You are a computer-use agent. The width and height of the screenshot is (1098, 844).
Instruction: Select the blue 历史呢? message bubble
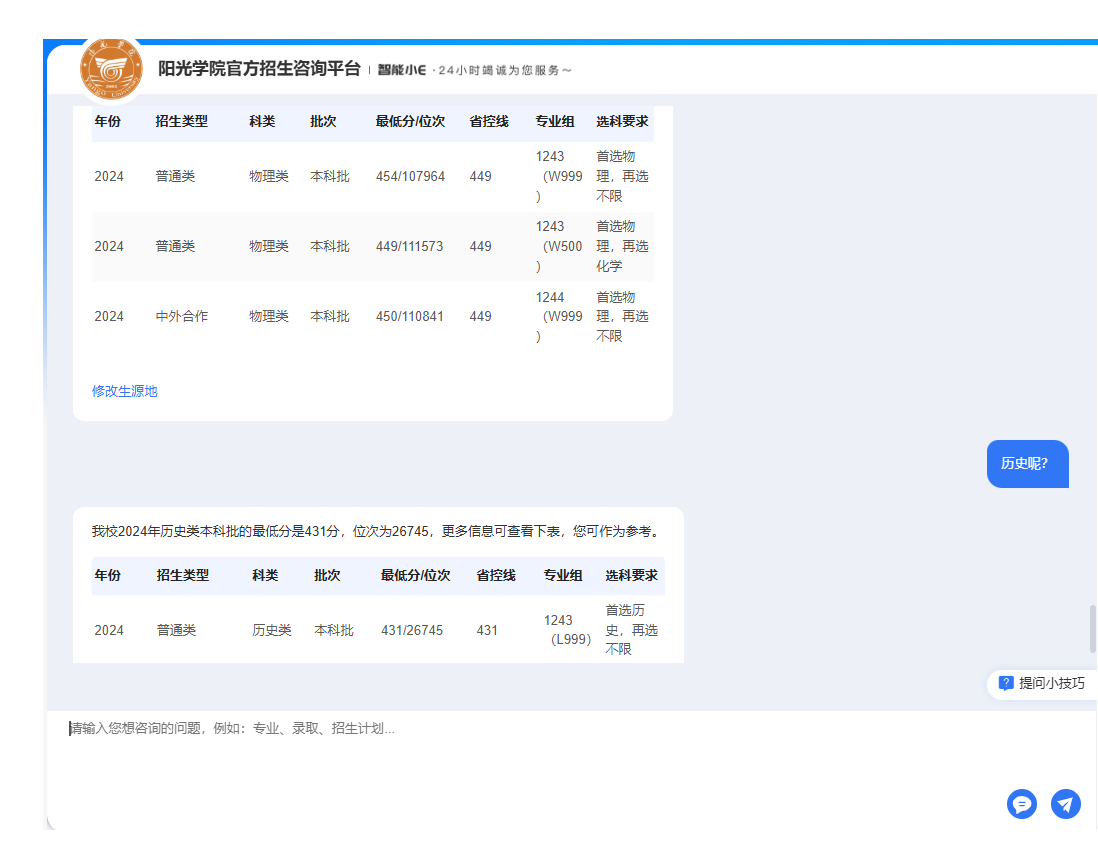click(1027, 464)
